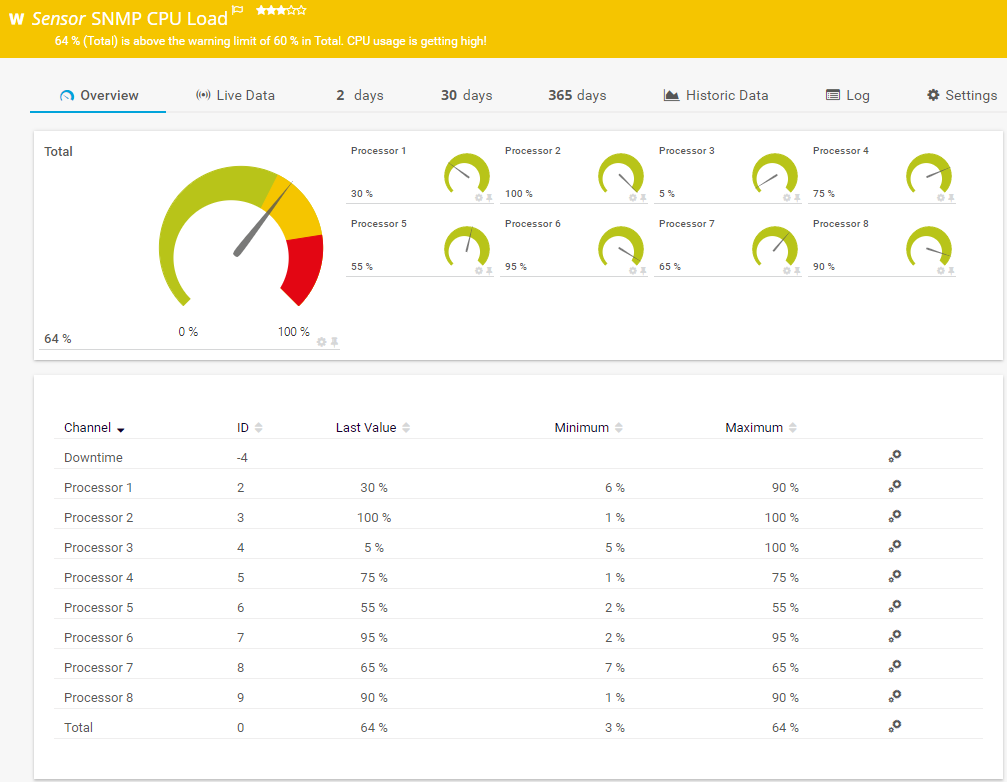Pin the Total gauge with pin icon
The width and height of the screenshot is (1007, 782).
tap(335, 342)
